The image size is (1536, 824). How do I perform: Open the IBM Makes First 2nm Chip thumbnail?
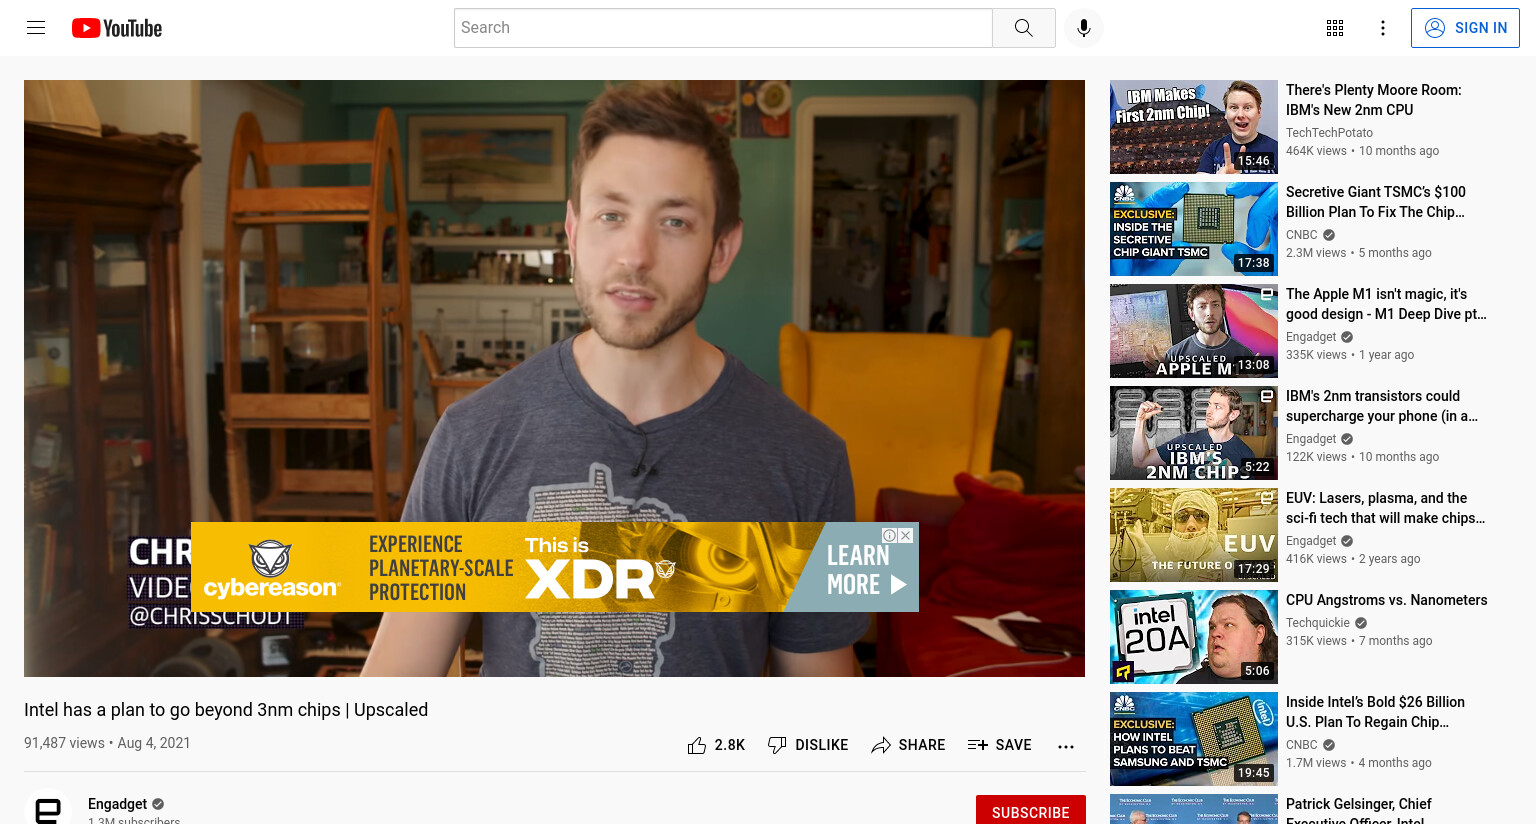(x=1194, y=127)
